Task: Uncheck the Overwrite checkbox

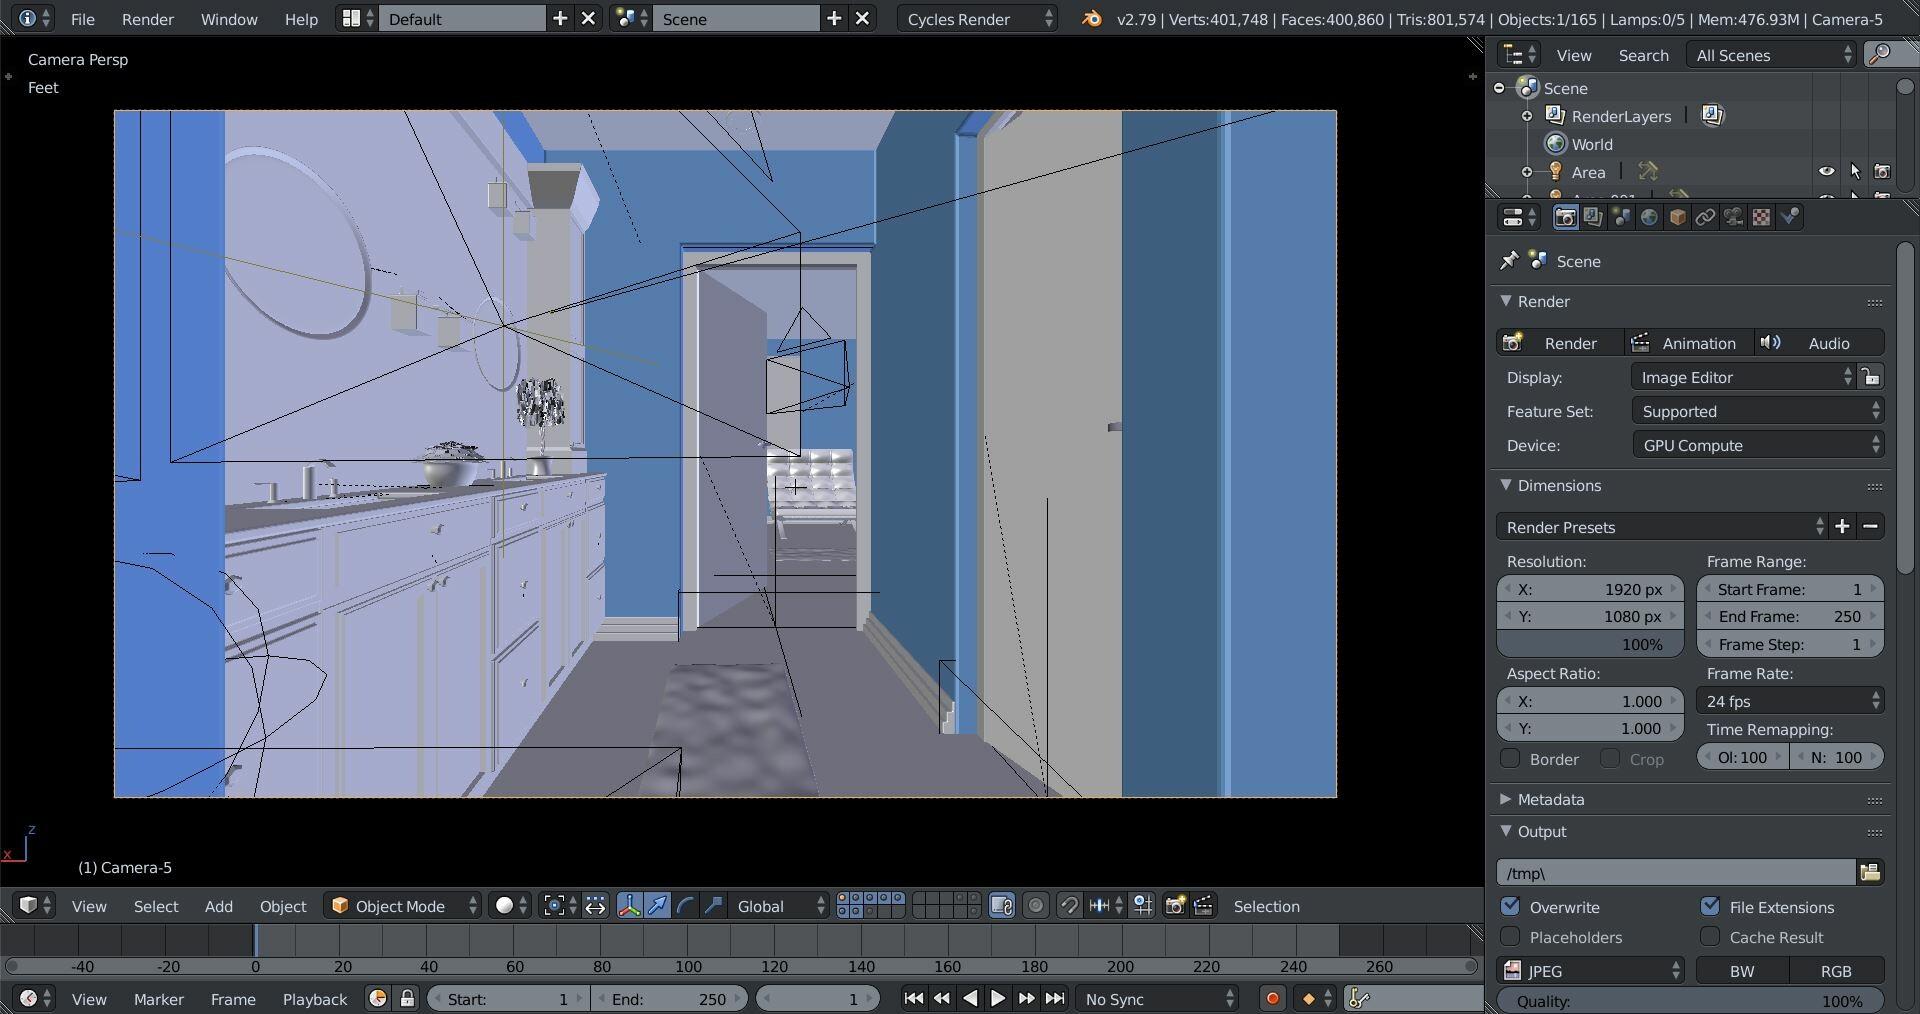Action: coord(1510,907)
